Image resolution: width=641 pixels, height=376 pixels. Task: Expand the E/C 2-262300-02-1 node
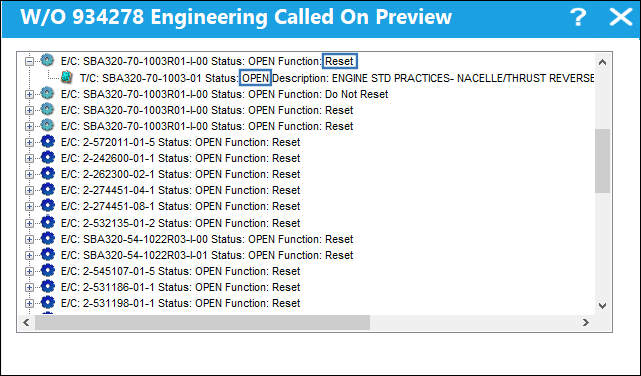tap(29, 175)
